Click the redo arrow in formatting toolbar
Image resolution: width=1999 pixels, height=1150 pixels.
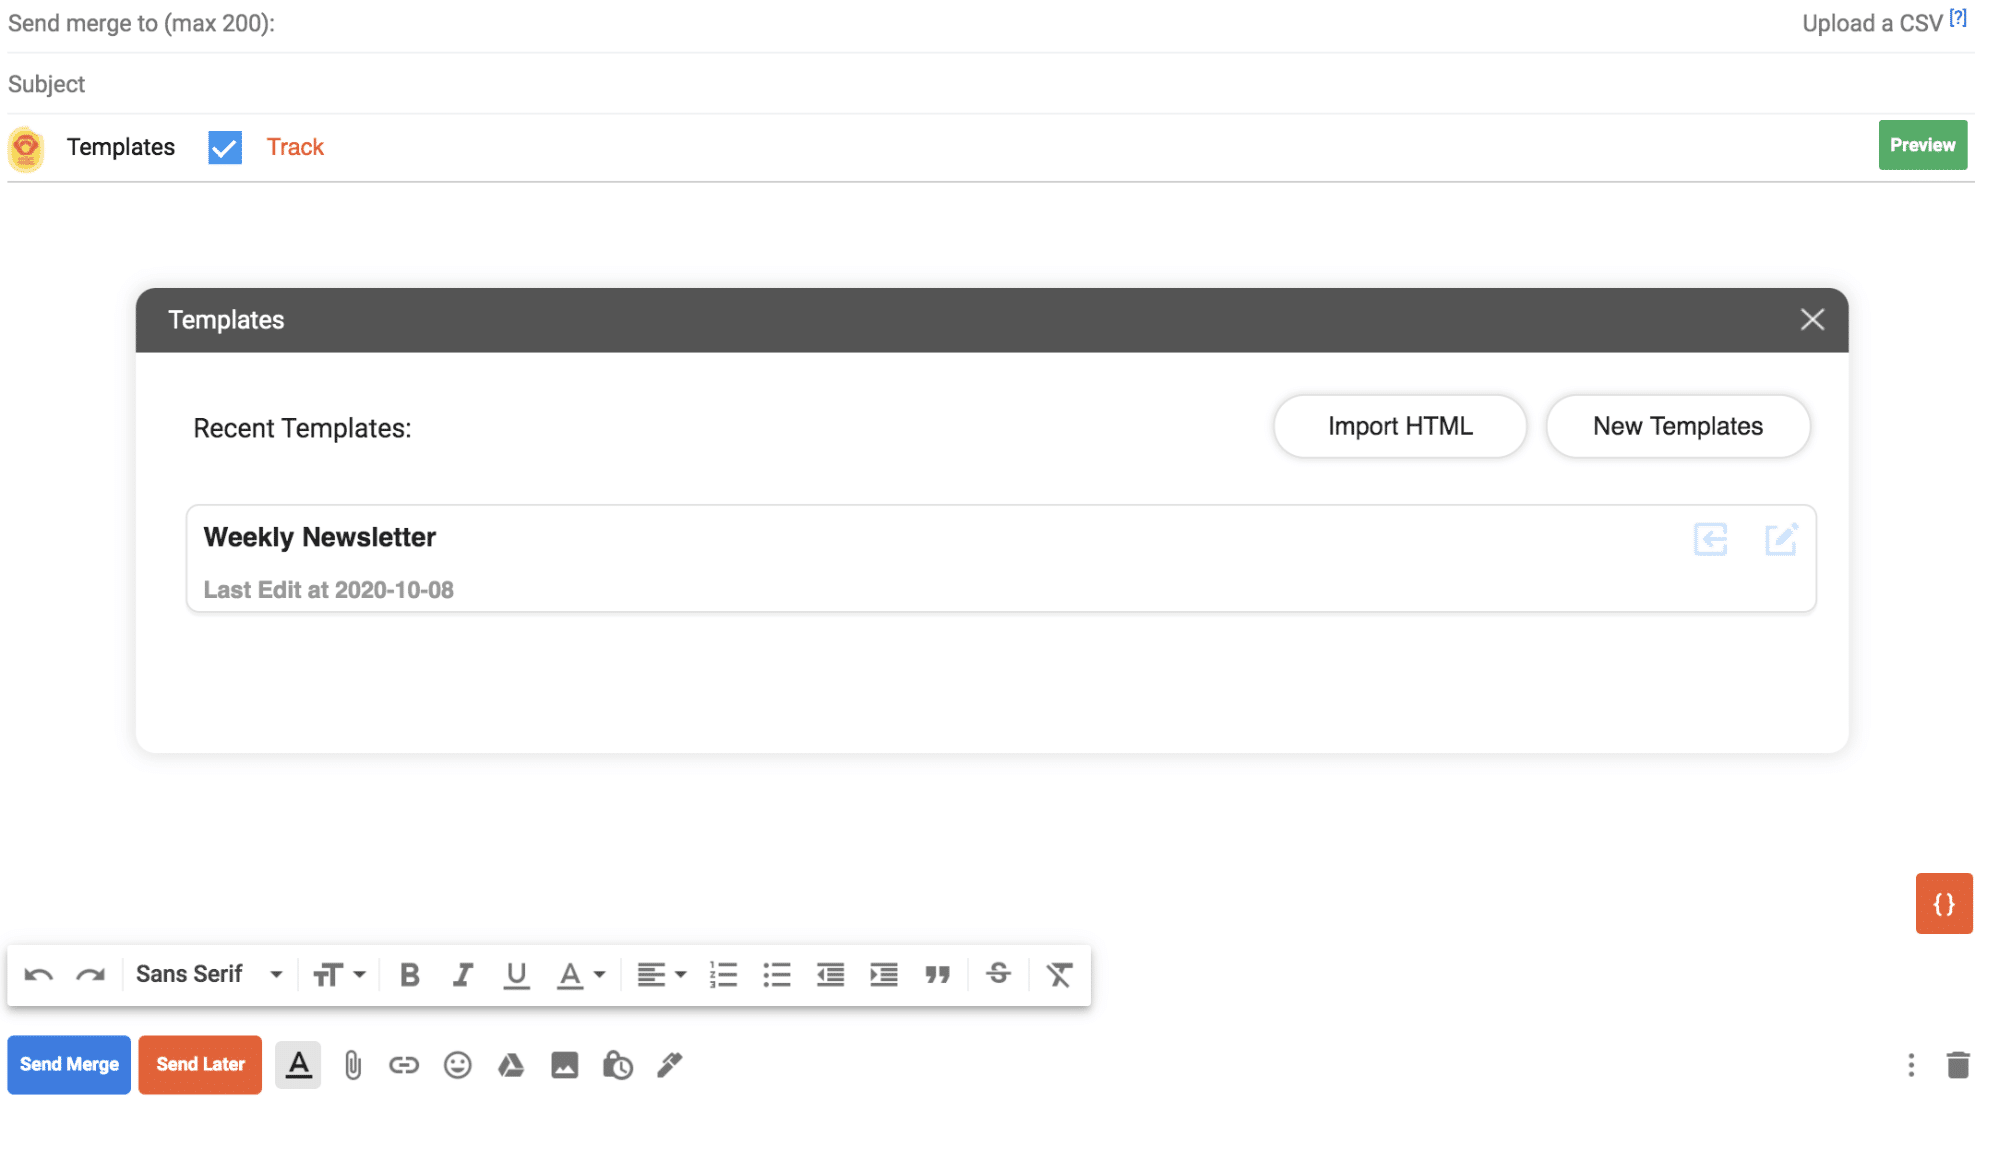point(91,975)
